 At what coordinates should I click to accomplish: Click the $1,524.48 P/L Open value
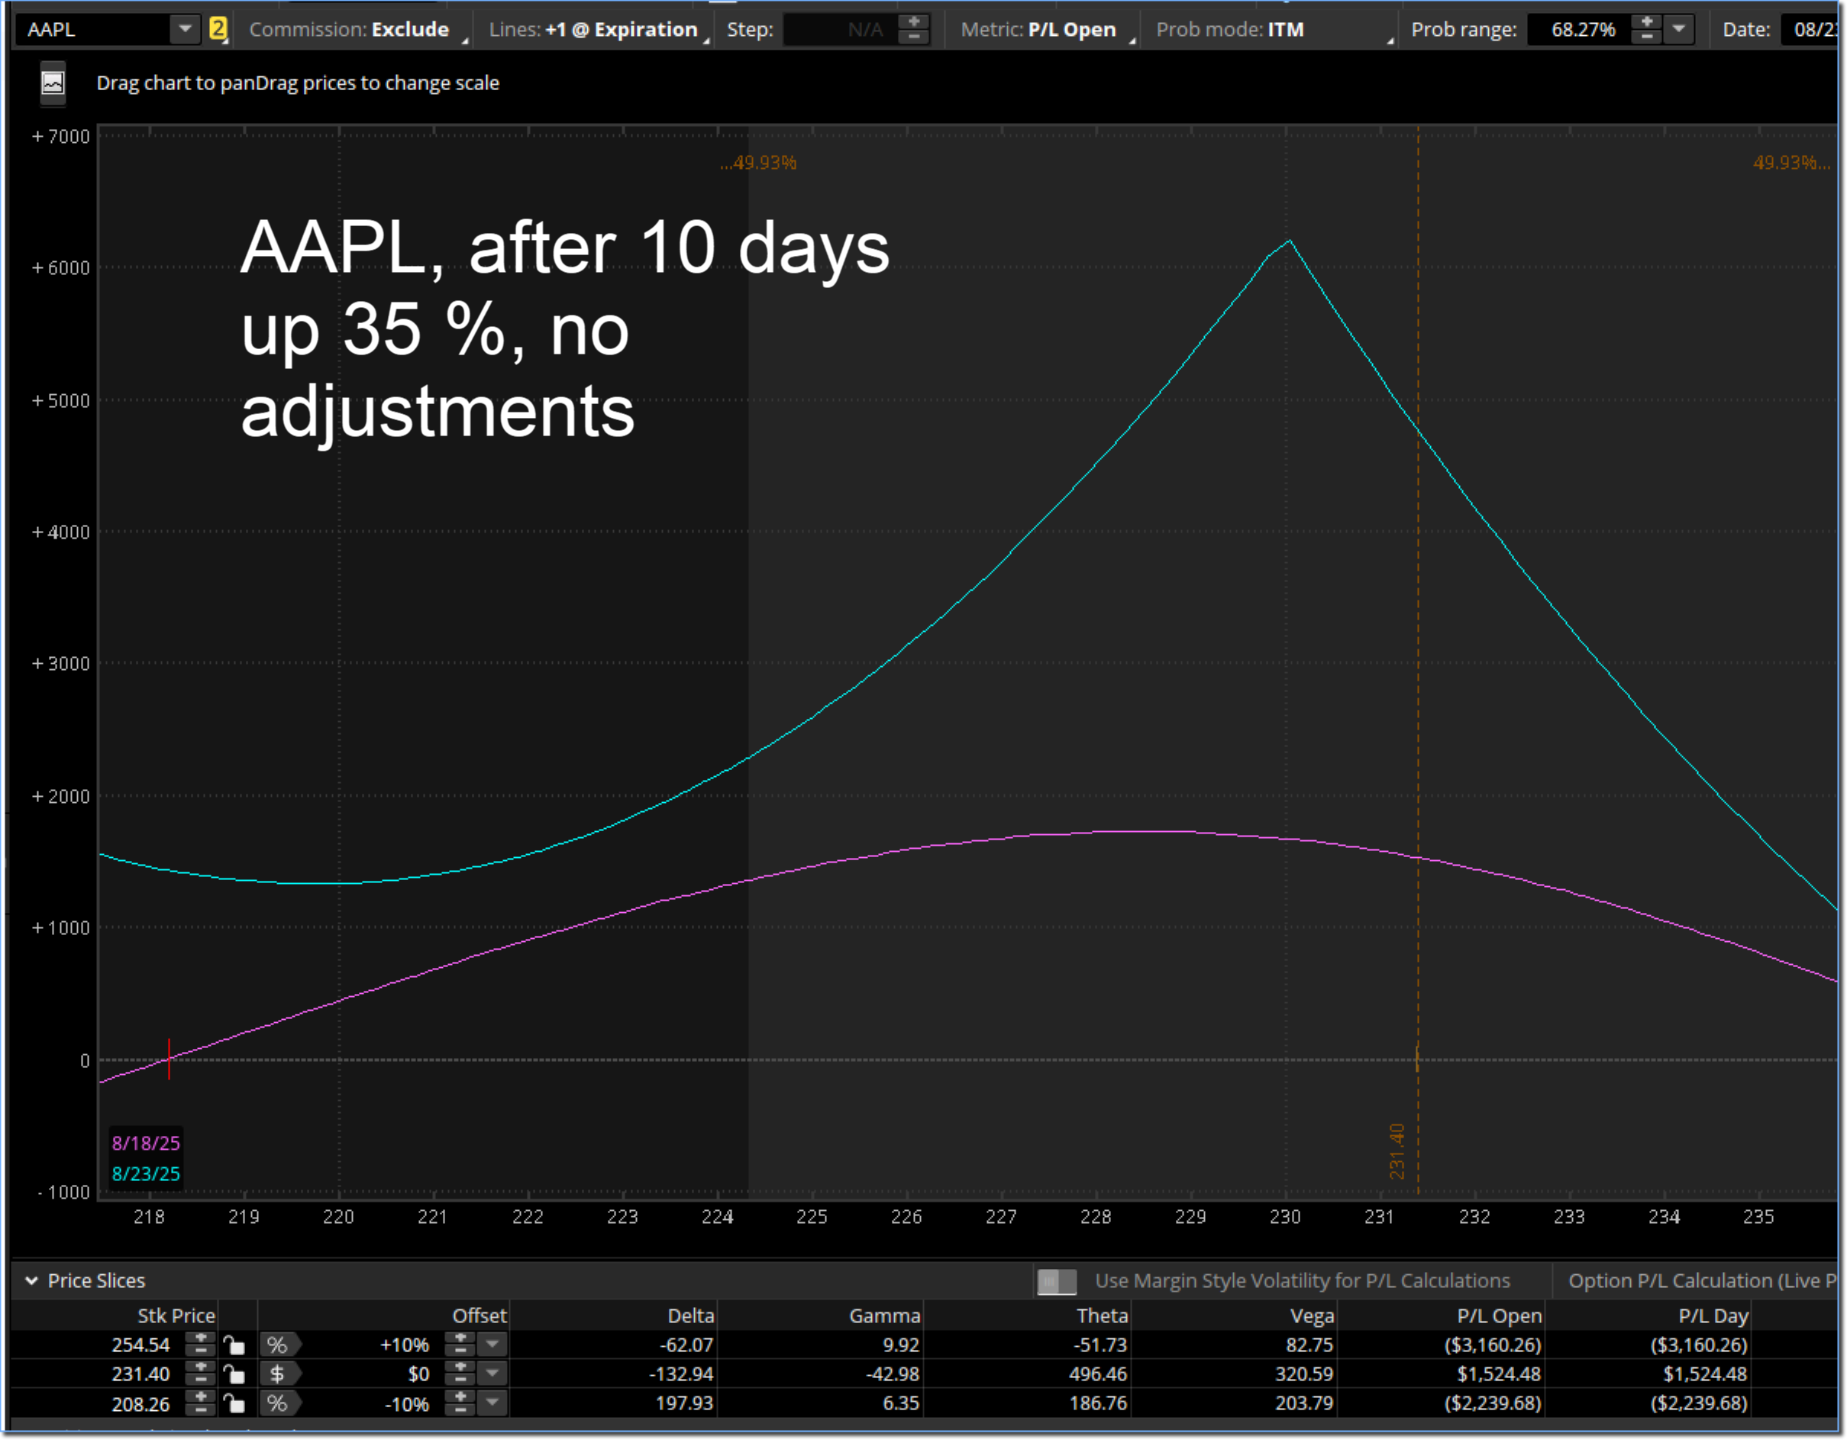(x=1498, y=1374)
